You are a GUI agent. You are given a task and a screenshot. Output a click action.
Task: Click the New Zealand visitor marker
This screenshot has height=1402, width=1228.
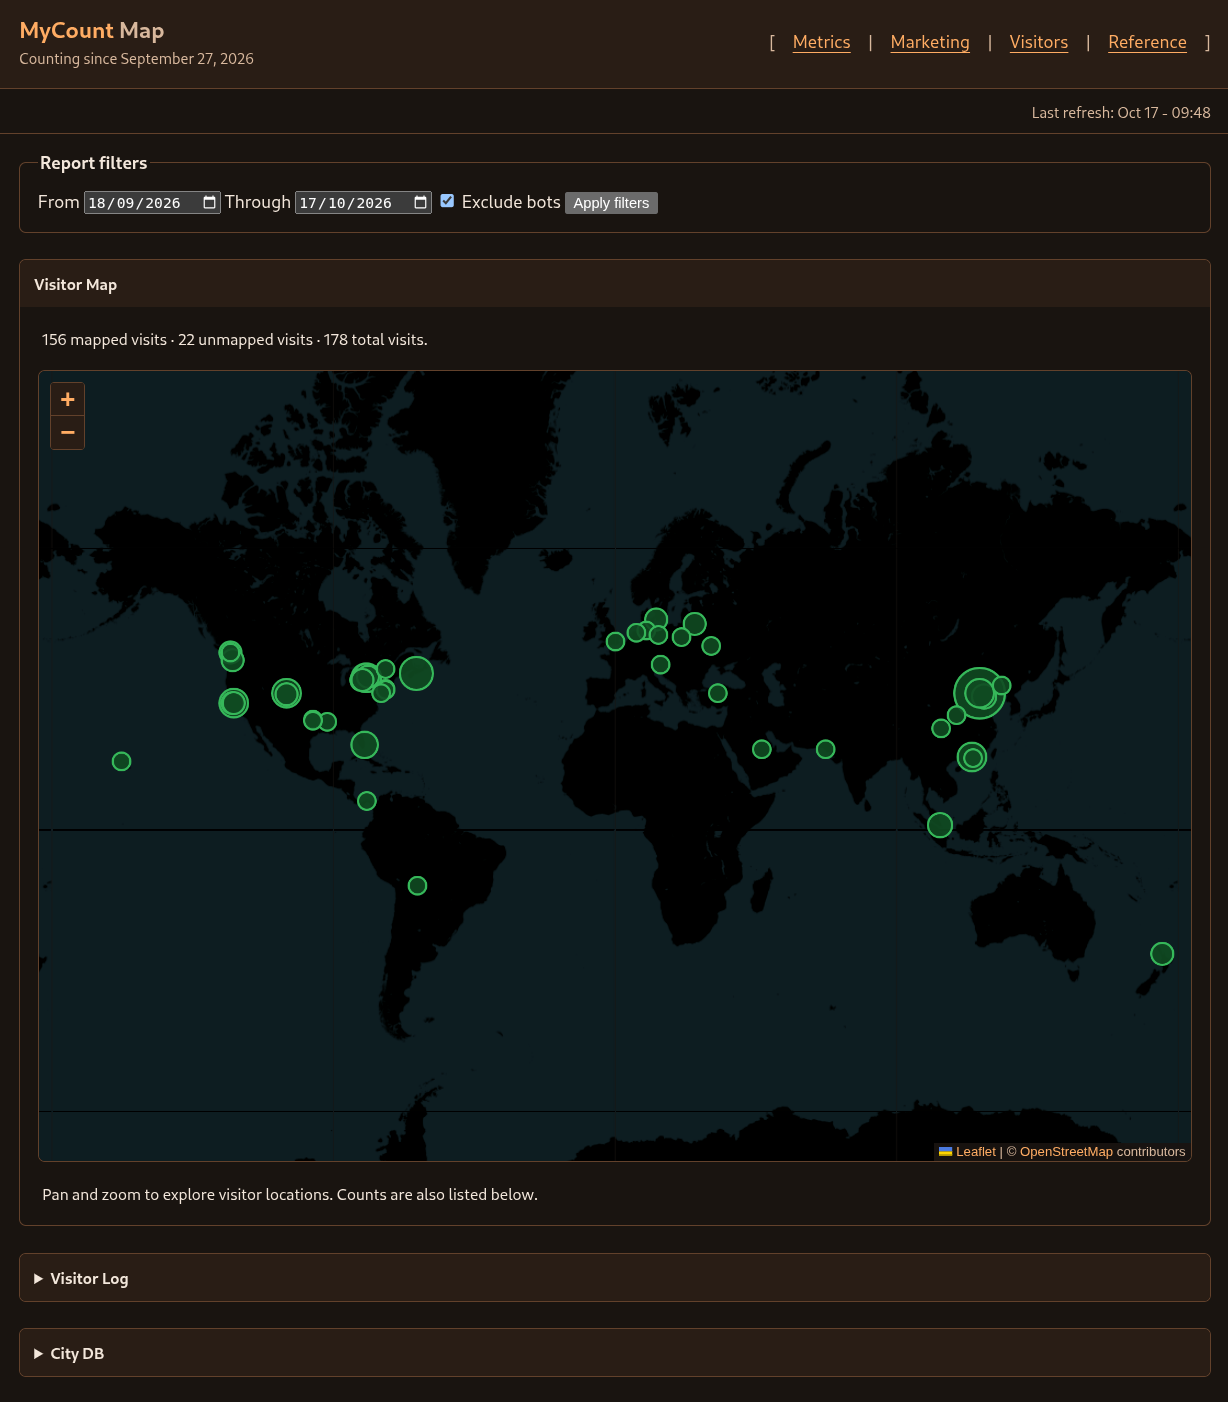1162,954
